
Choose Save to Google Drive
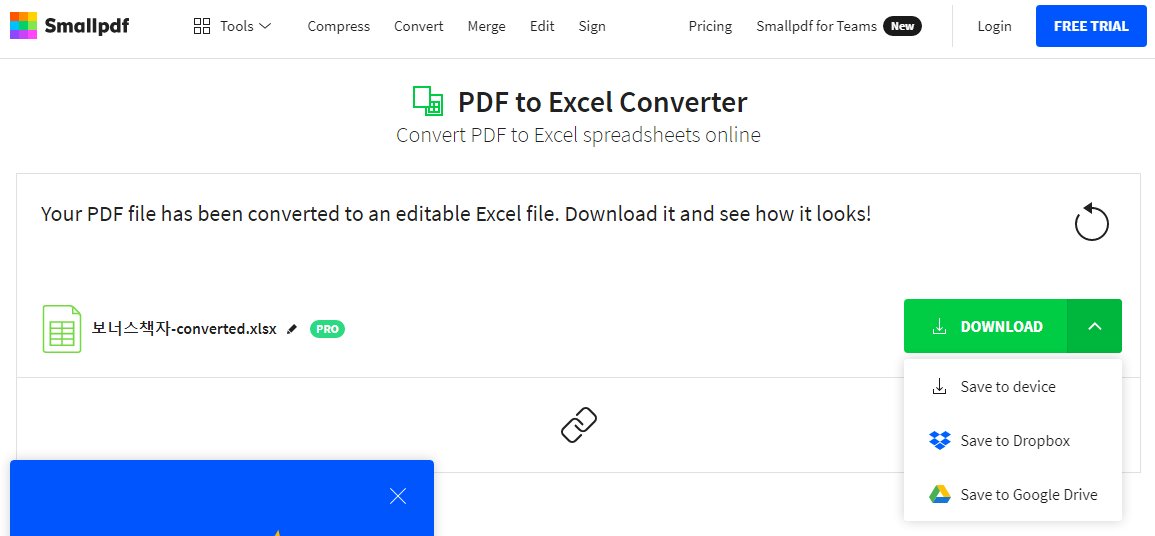pos(1013,495)
